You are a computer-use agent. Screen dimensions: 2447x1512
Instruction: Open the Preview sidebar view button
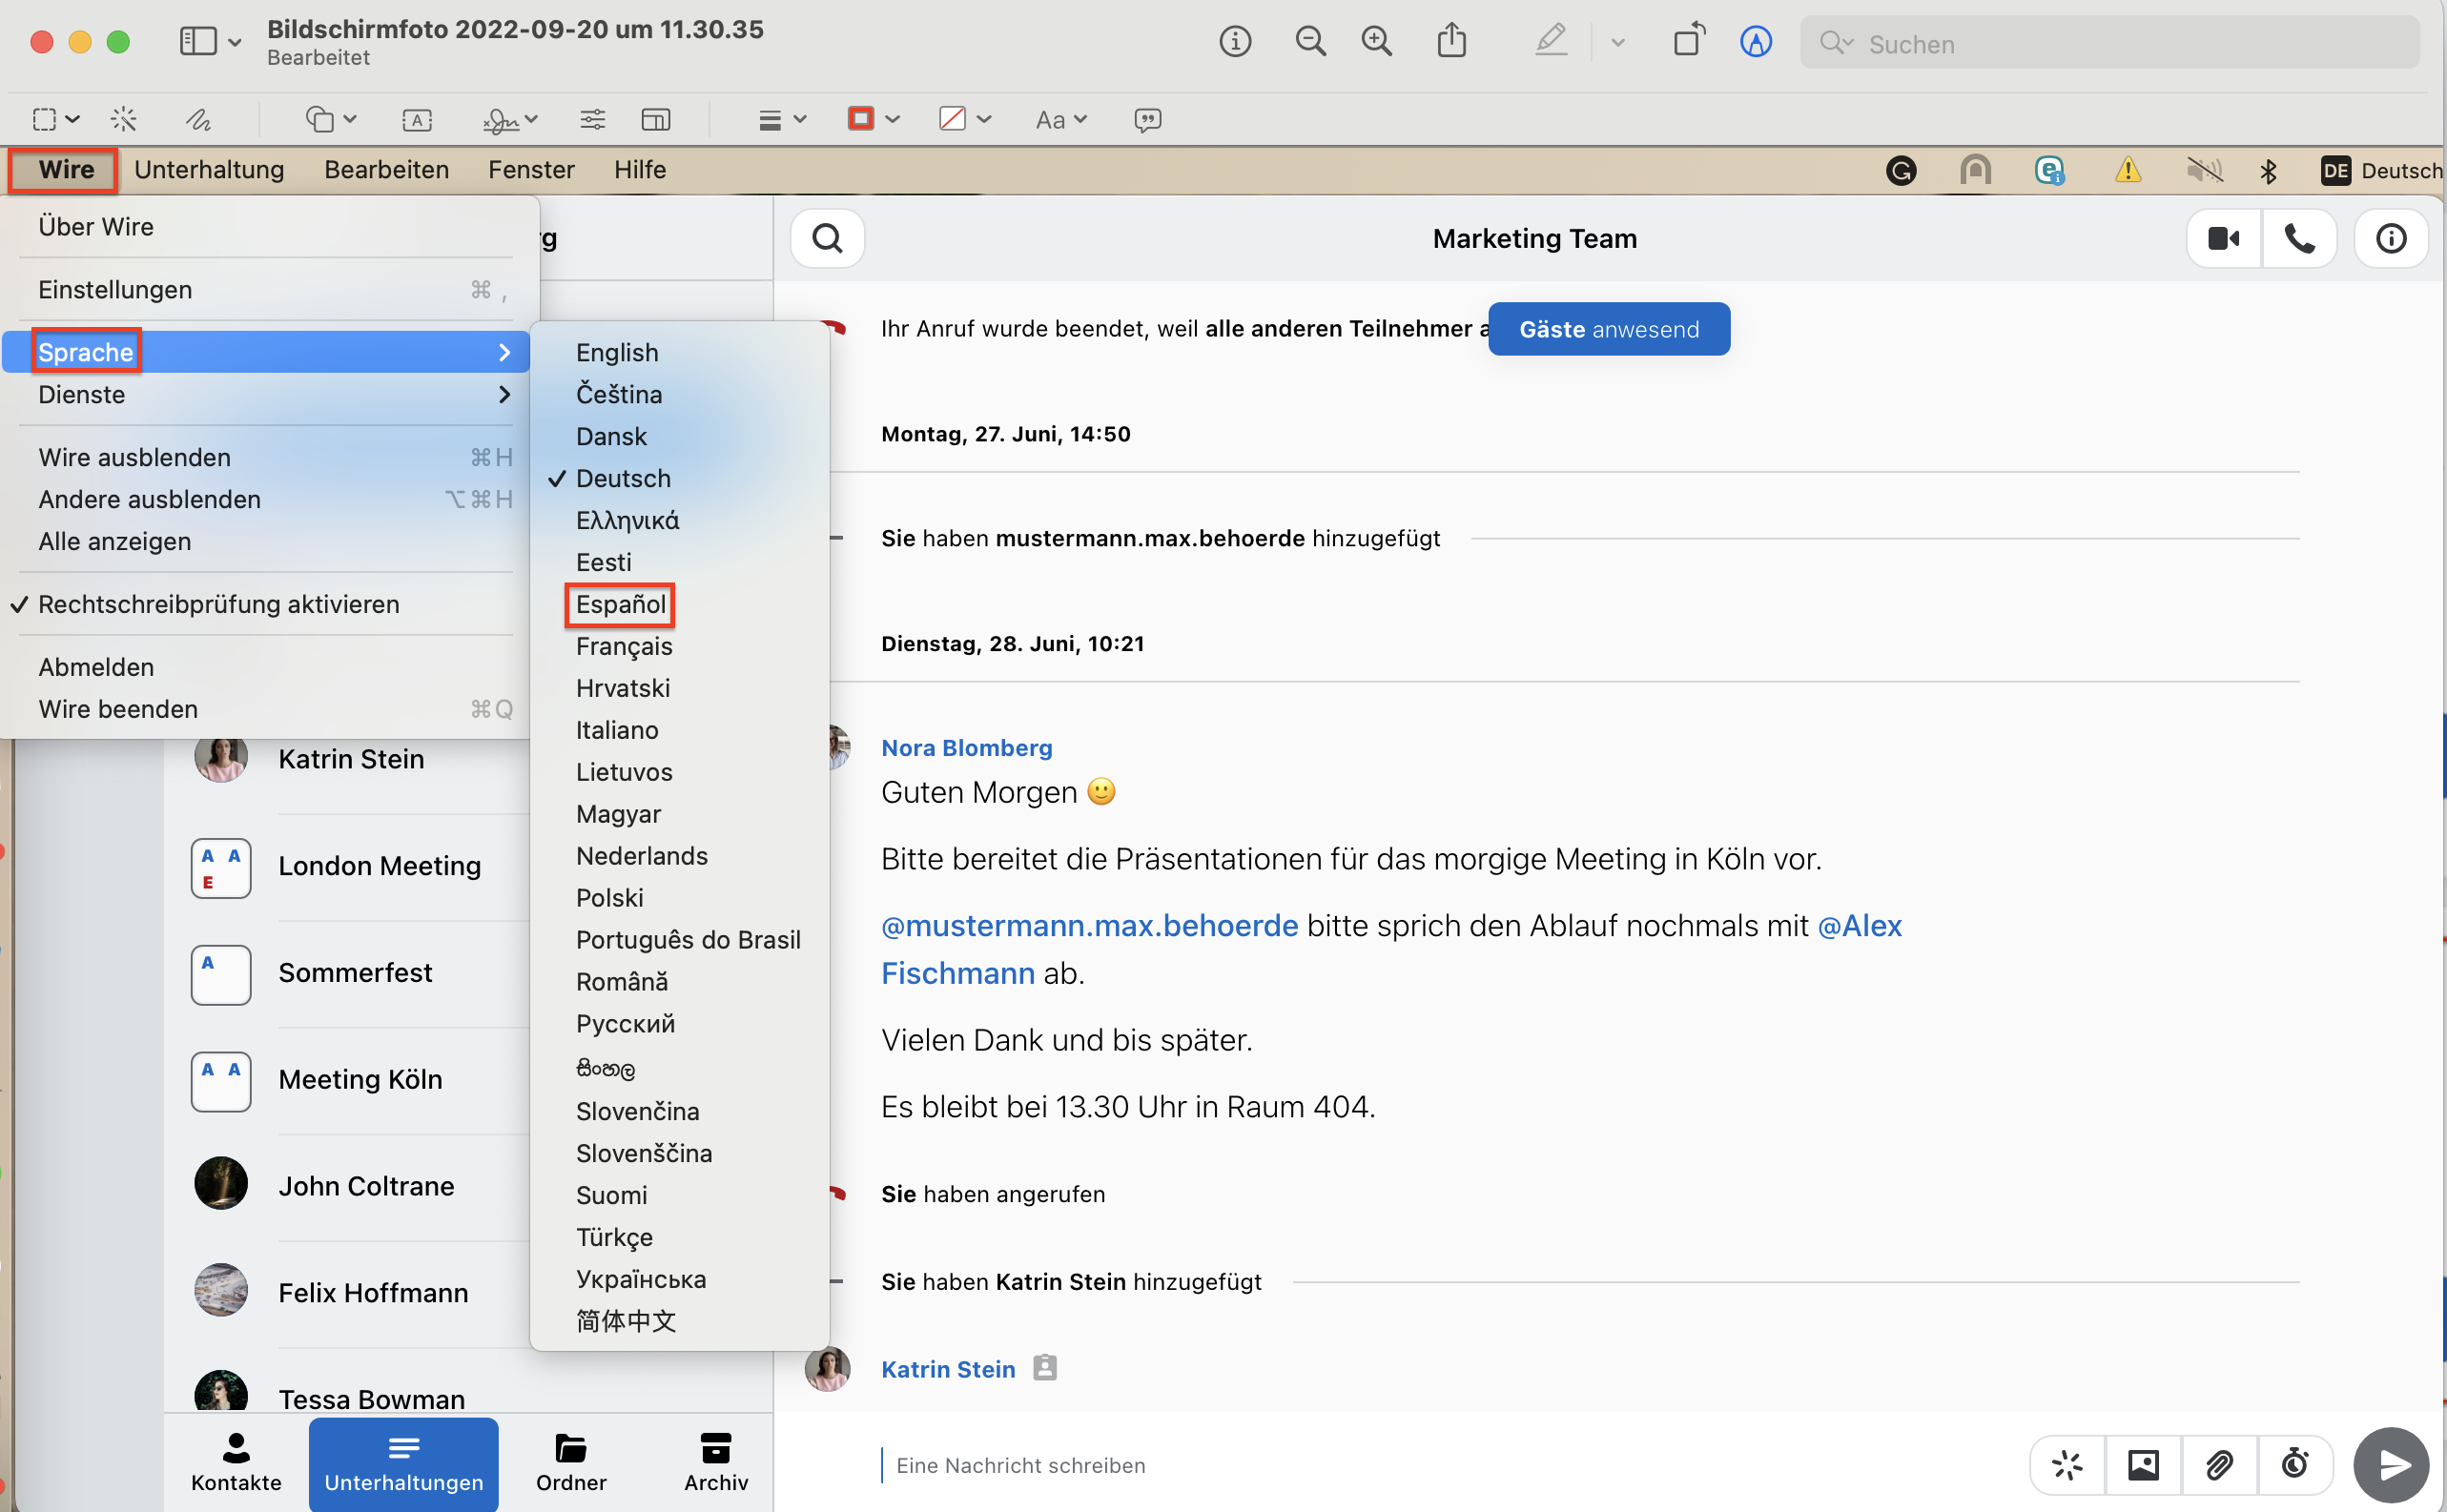[198, 41]
